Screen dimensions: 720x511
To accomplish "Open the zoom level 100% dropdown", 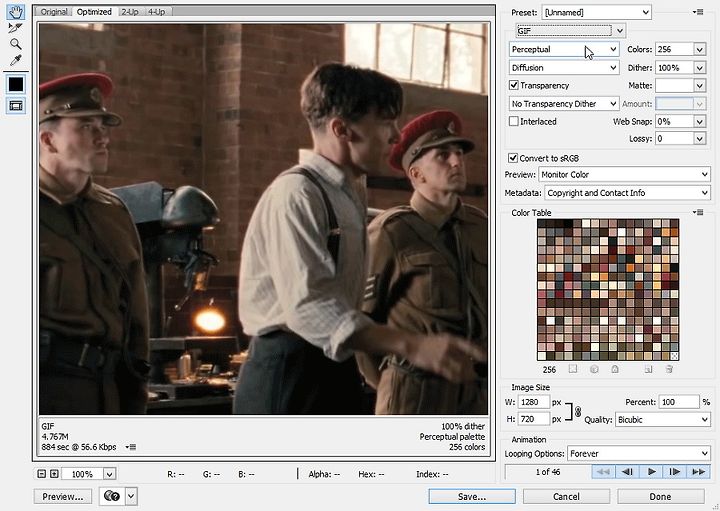I will click(x=109, y=473).
